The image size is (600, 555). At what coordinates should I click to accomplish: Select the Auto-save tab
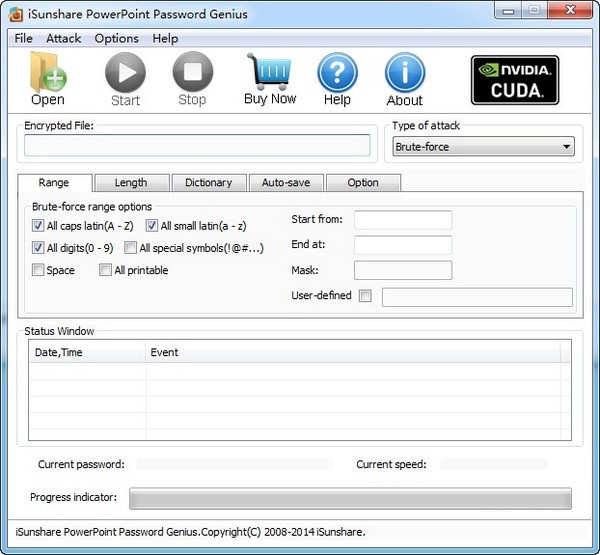click(286, 183)
